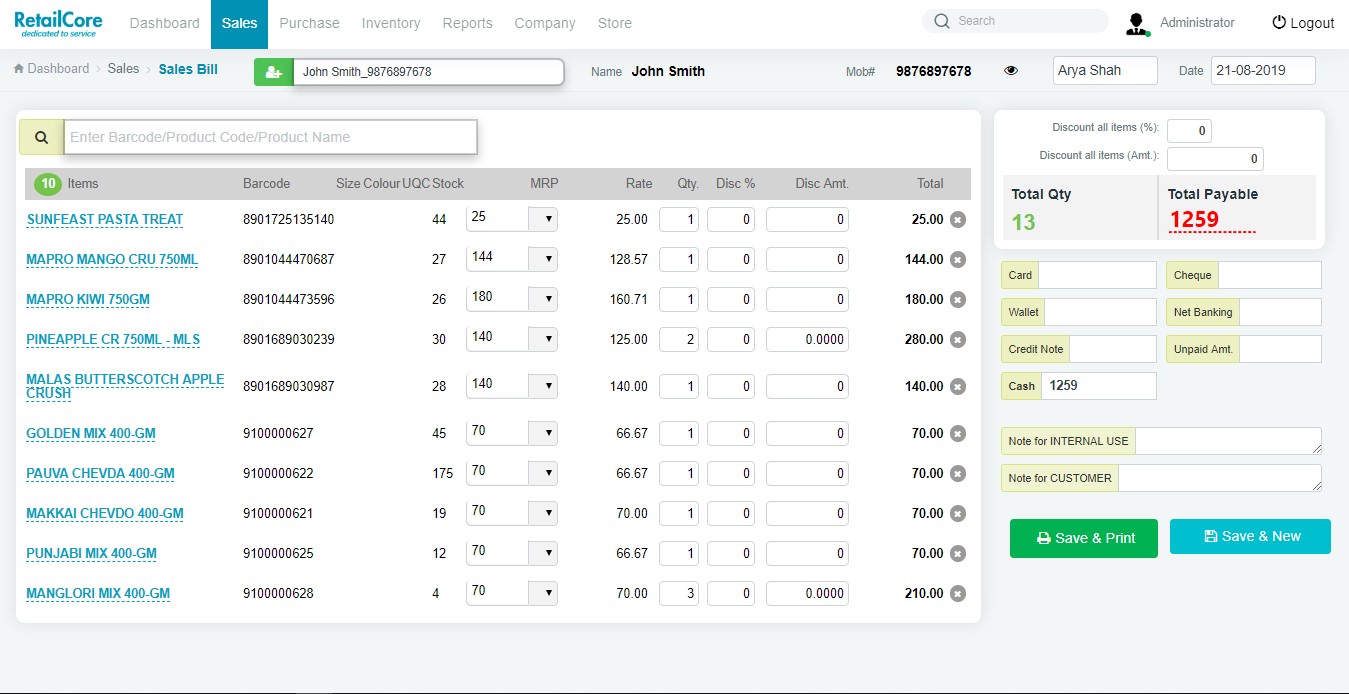Click Qty field for MANGLORI MIX 400-GM
The image size is (1349, 694).
point(679,594)
